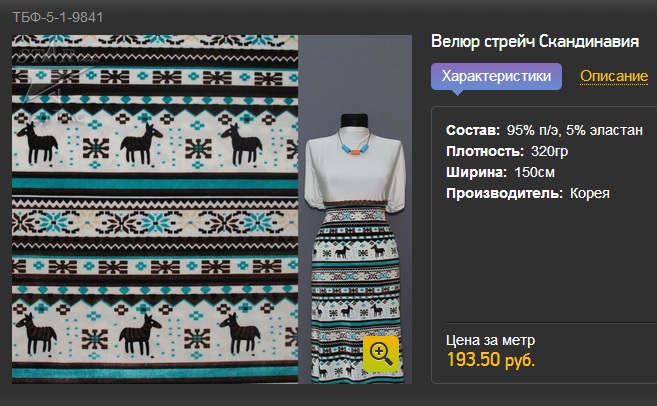Click the Цена за метр label
This screenshot has width=657, height=406.
coord(490,340)
